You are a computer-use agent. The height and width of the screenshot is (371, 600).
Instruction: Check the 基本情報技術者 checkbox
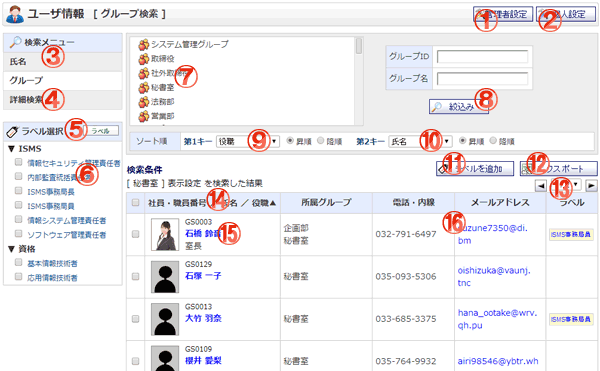18,262
